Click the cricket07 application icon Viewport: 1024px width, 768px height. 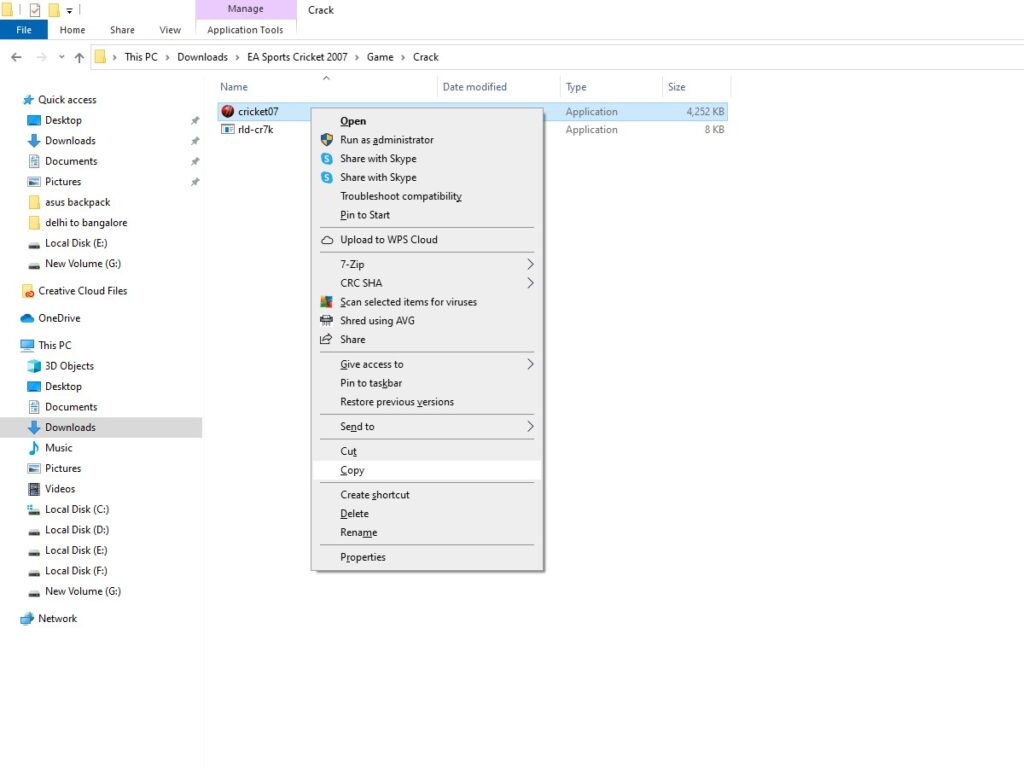(x=227, y=112)
